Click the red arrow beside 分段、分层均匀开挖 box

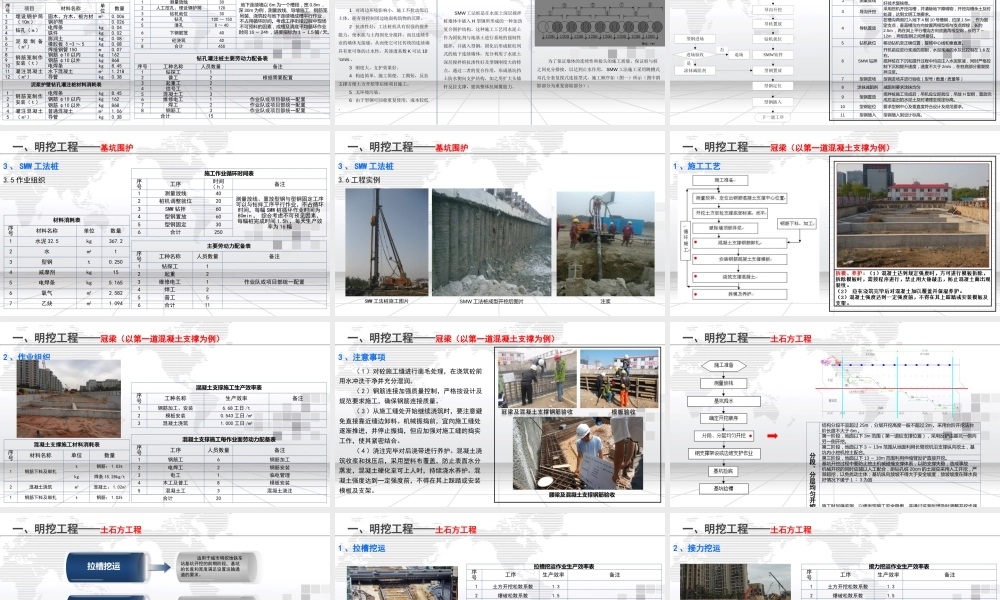(772, 435)
